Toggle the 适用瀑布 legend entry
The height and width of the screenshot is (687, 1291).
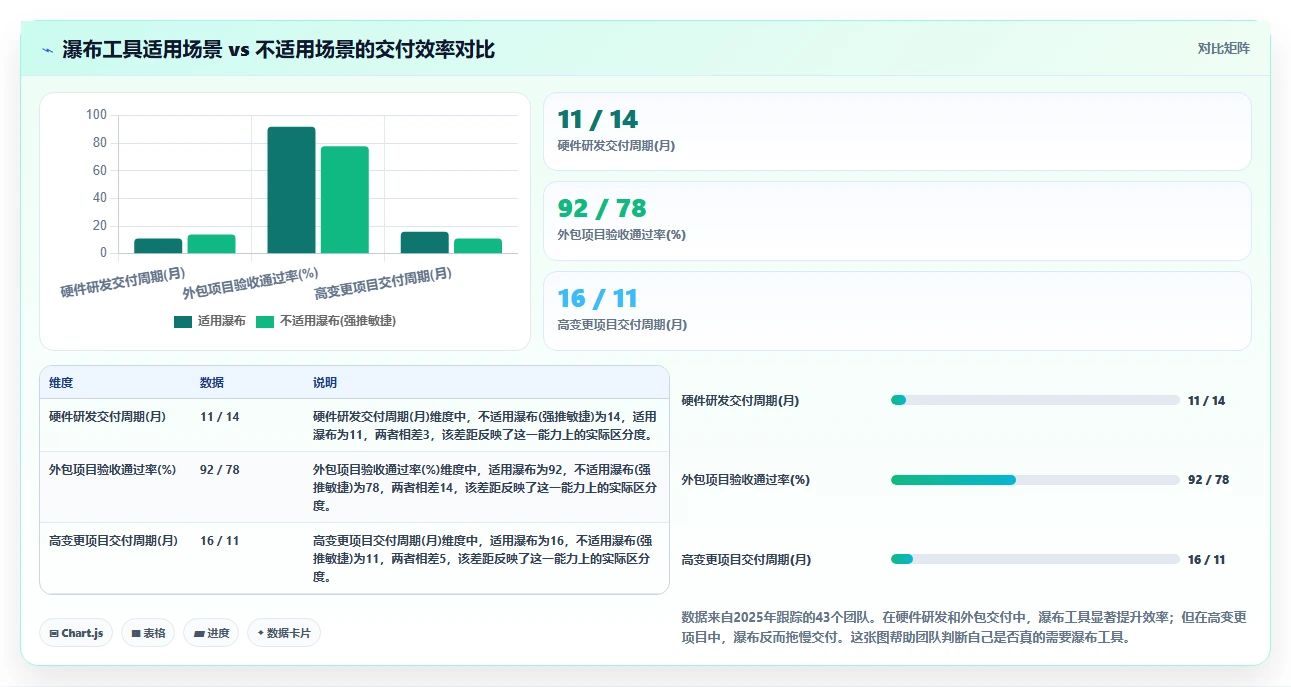[x=209, y=321]
